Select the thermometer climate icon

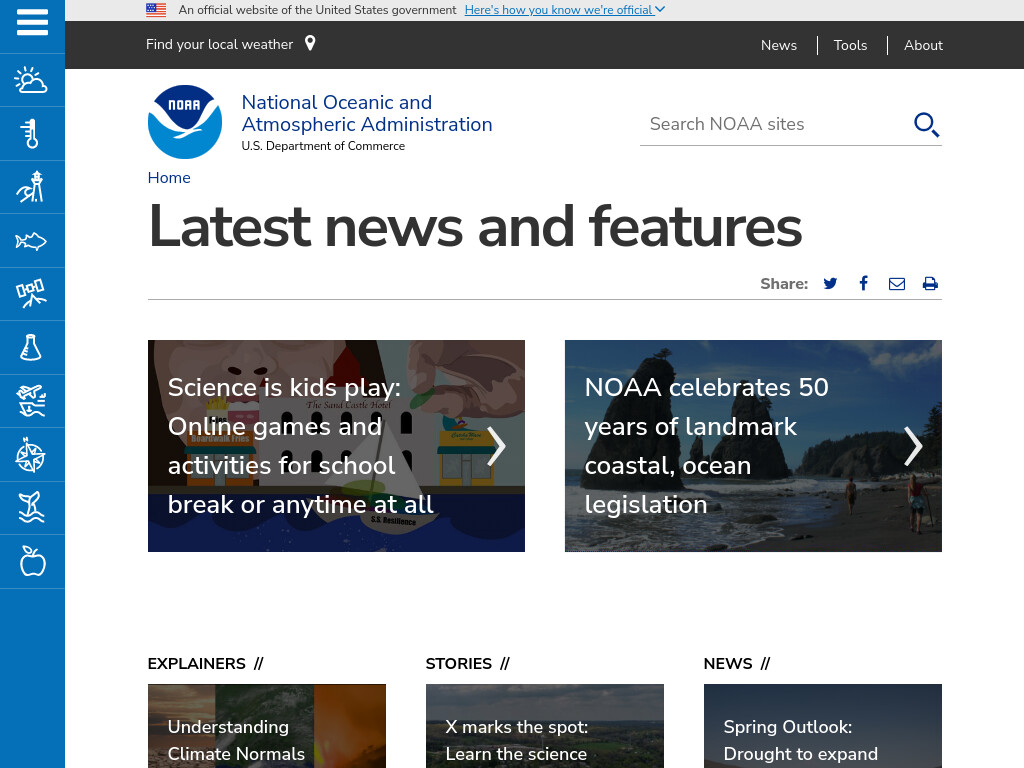[x=31, y=134]
